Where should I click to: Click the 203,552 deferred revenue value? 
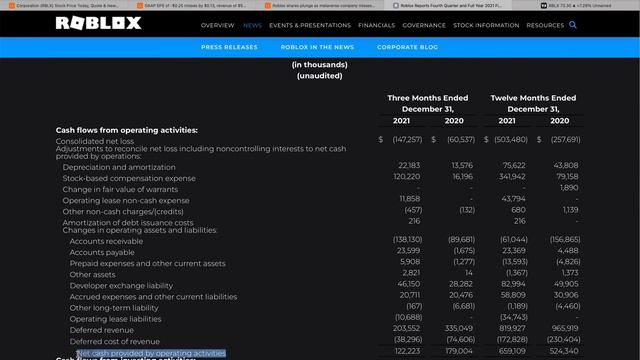[x=407, y=328]
